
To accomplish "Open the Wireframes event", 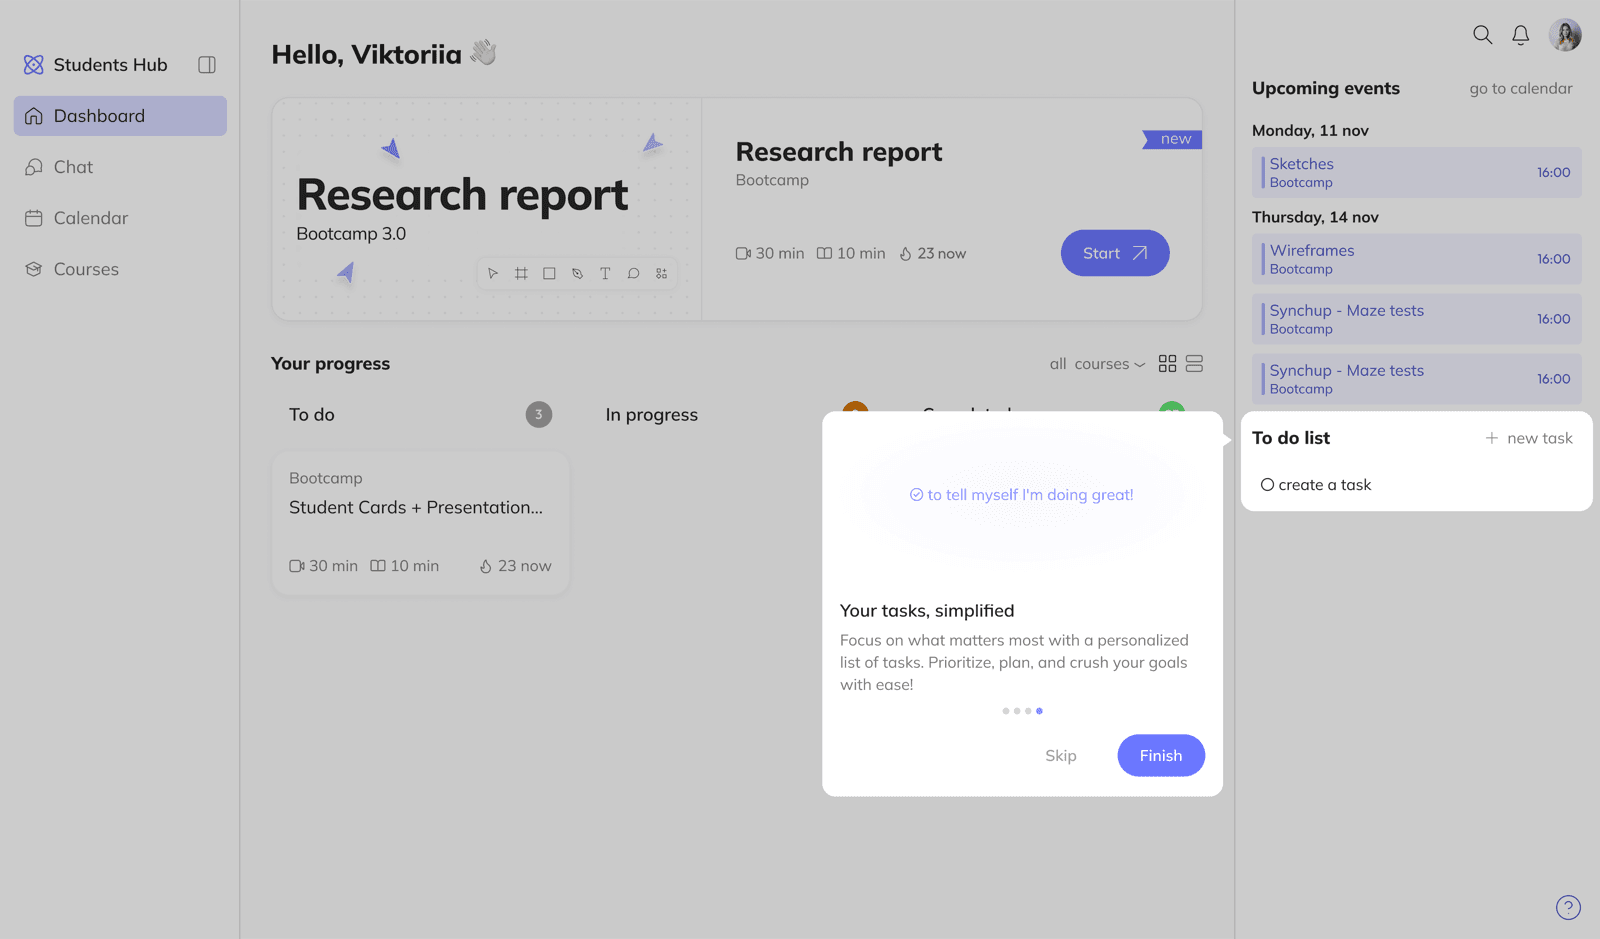I will [1416, 259].
